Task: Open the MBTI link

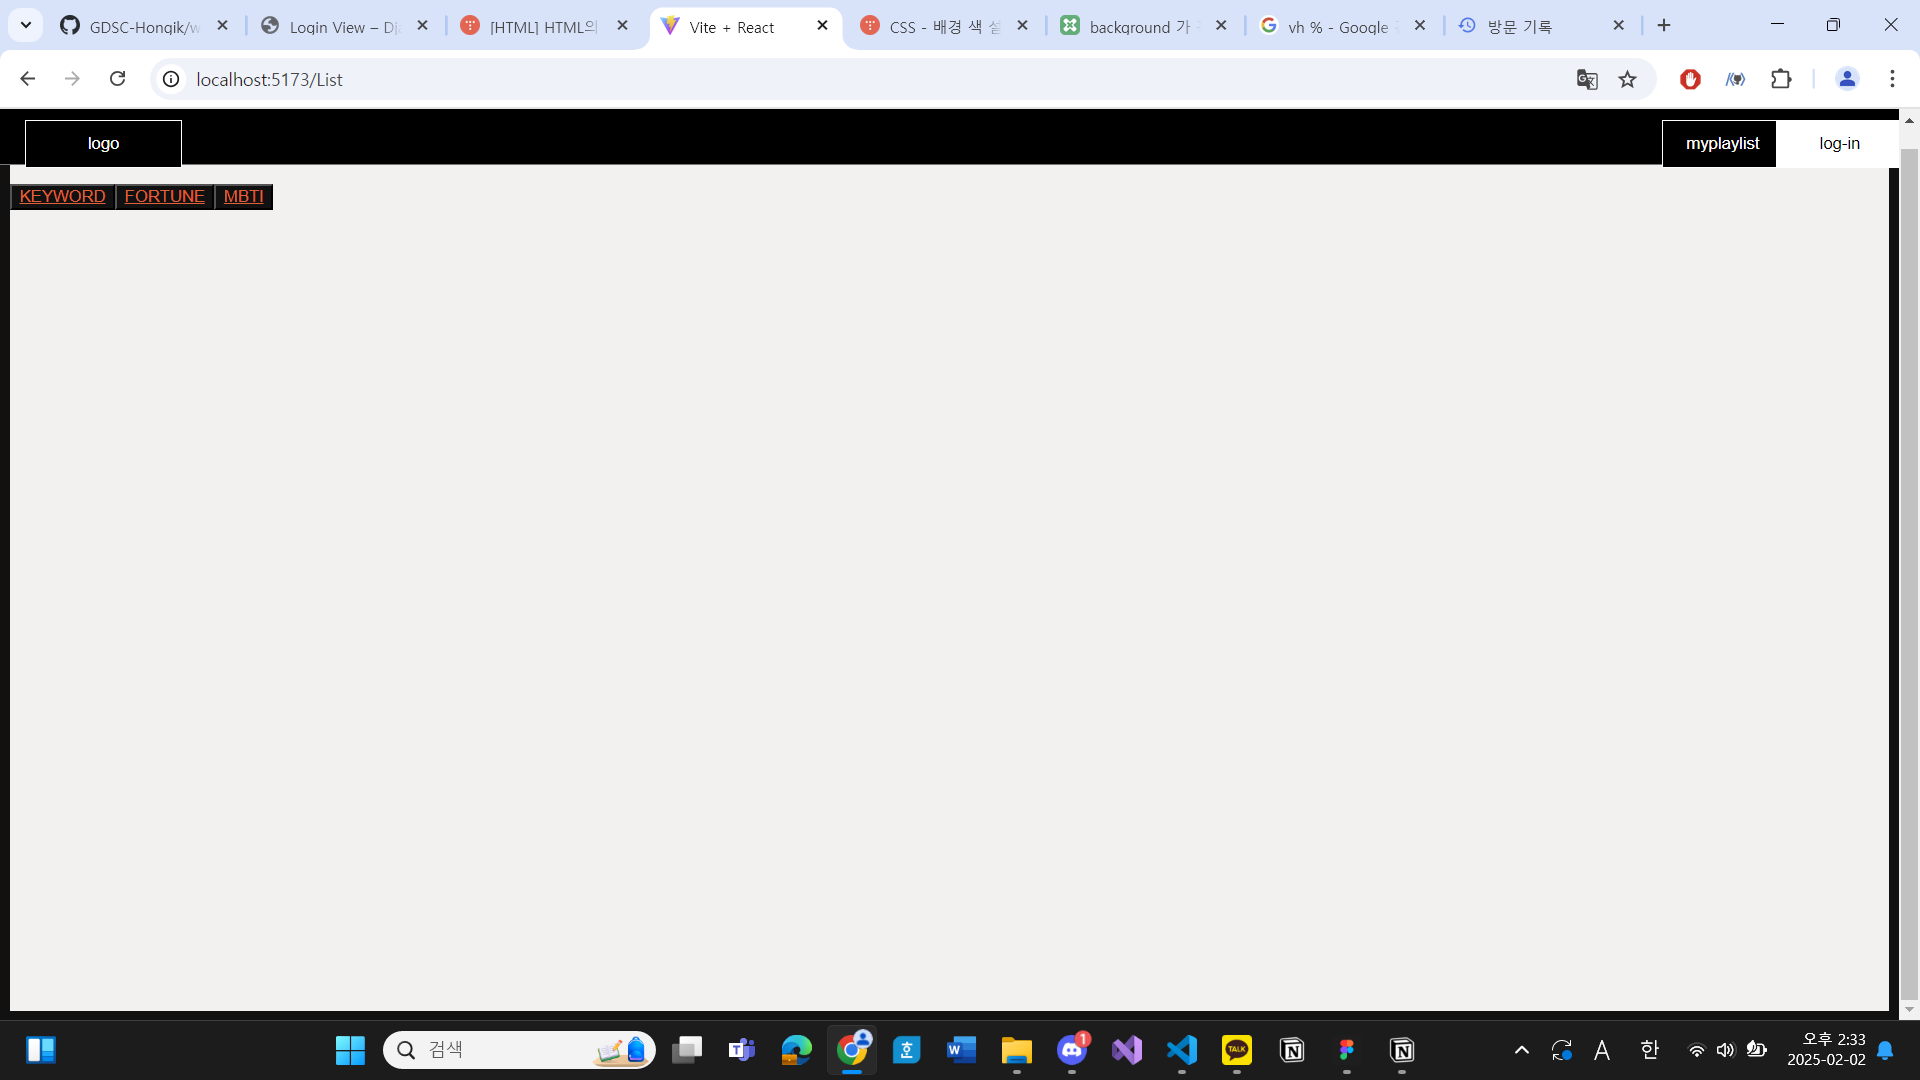Action: [242, 196]
